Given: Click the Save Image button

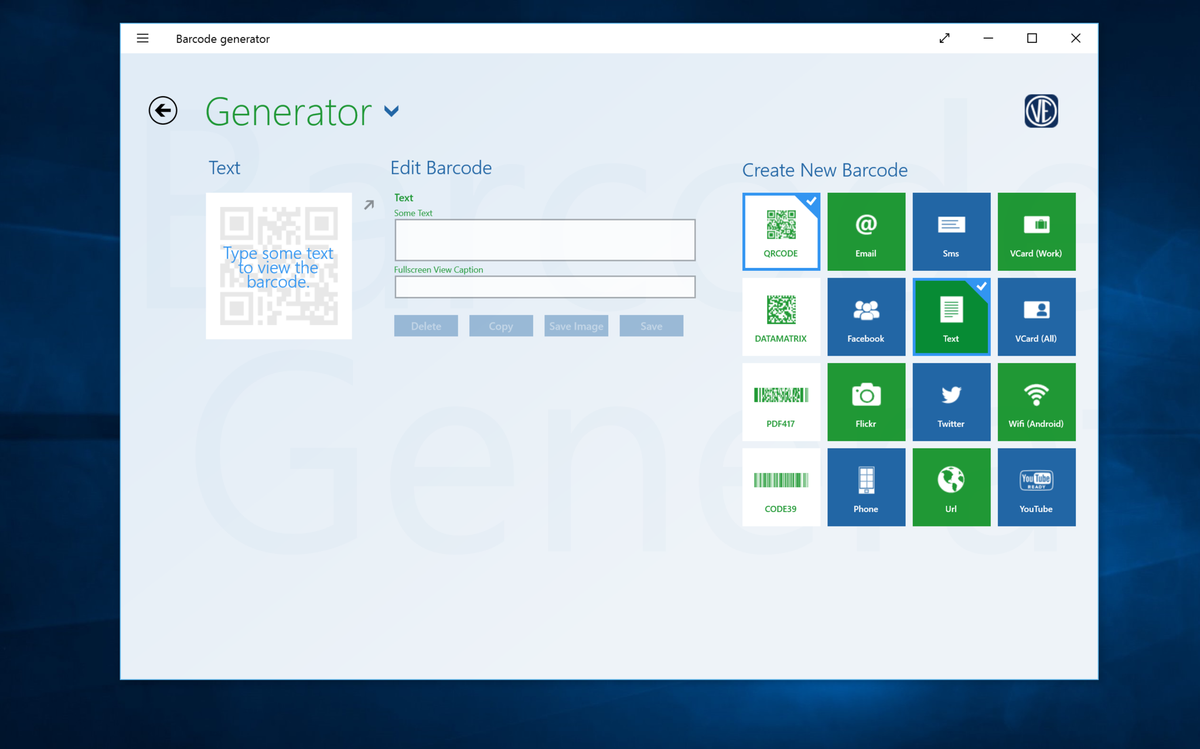Looking at the screenshot, I should [x=575, y=325].
